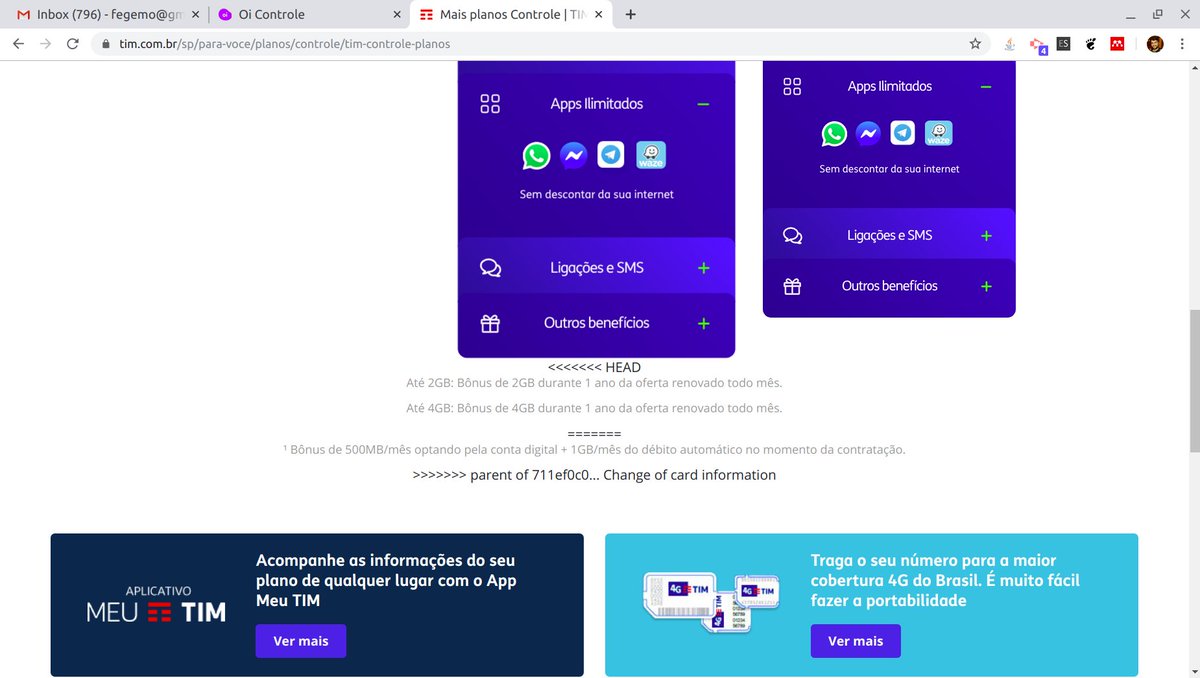Open the red Mendeley extension icon
1200x678 pixels.
pos(1118,44)
